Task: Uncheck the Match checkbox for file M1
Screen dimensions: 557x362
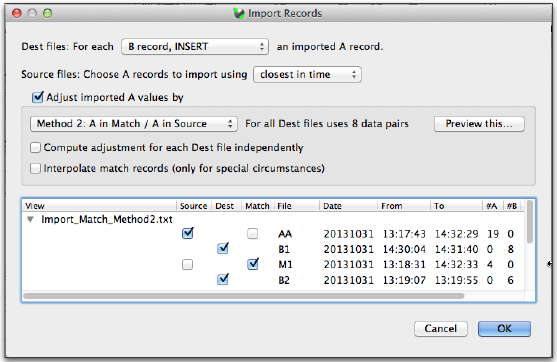Action: (x=253, y=264)
